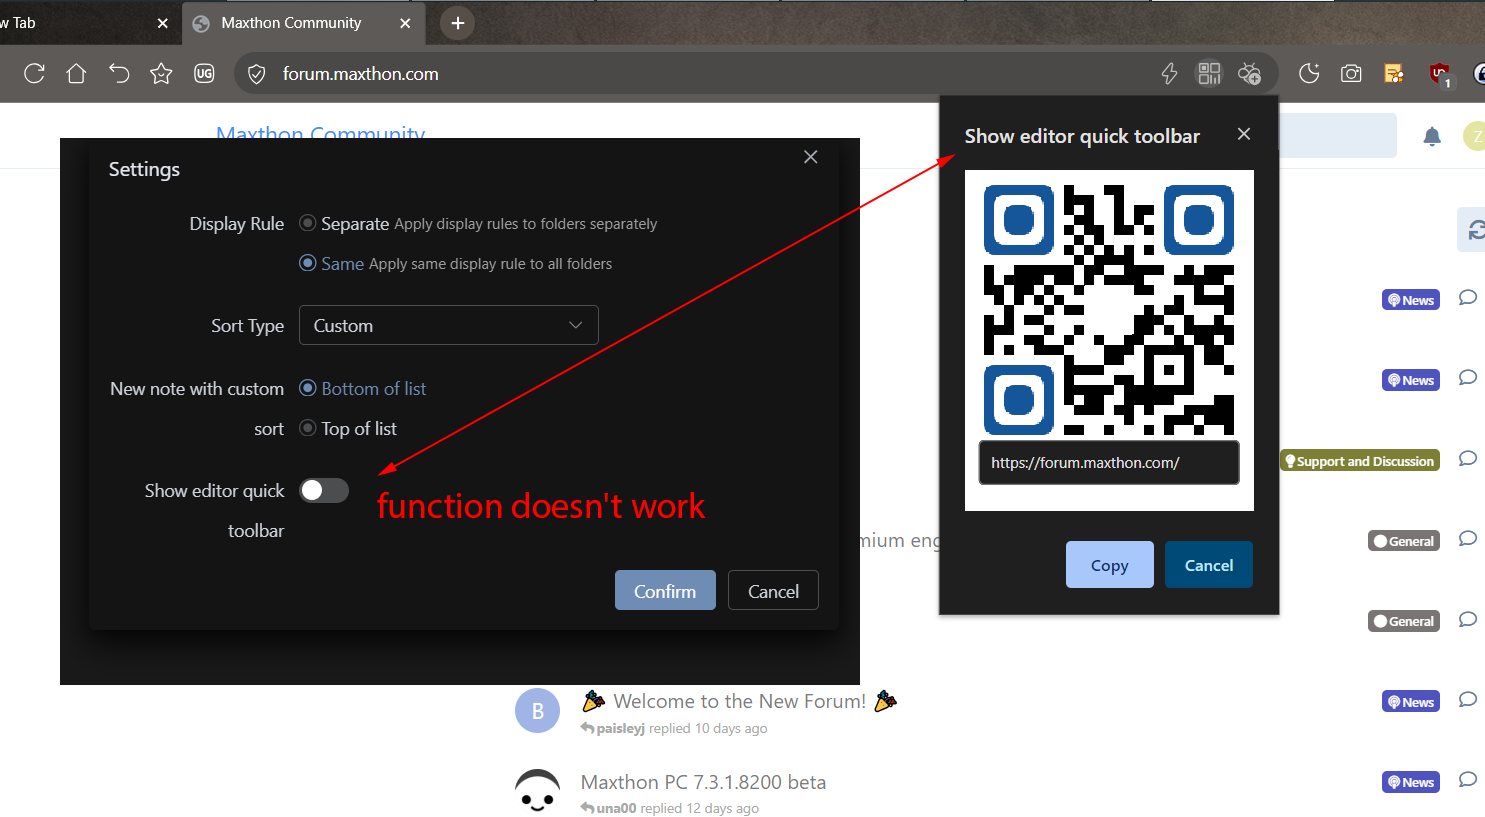Choose Bottom of list radio option
This screenshot has width=1485, height=817.
point(308,388)
